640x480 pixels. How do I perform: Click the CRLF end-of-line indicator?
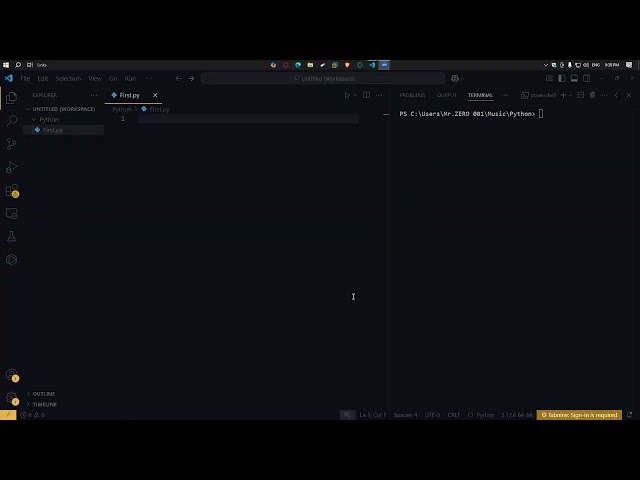point(453,415)
